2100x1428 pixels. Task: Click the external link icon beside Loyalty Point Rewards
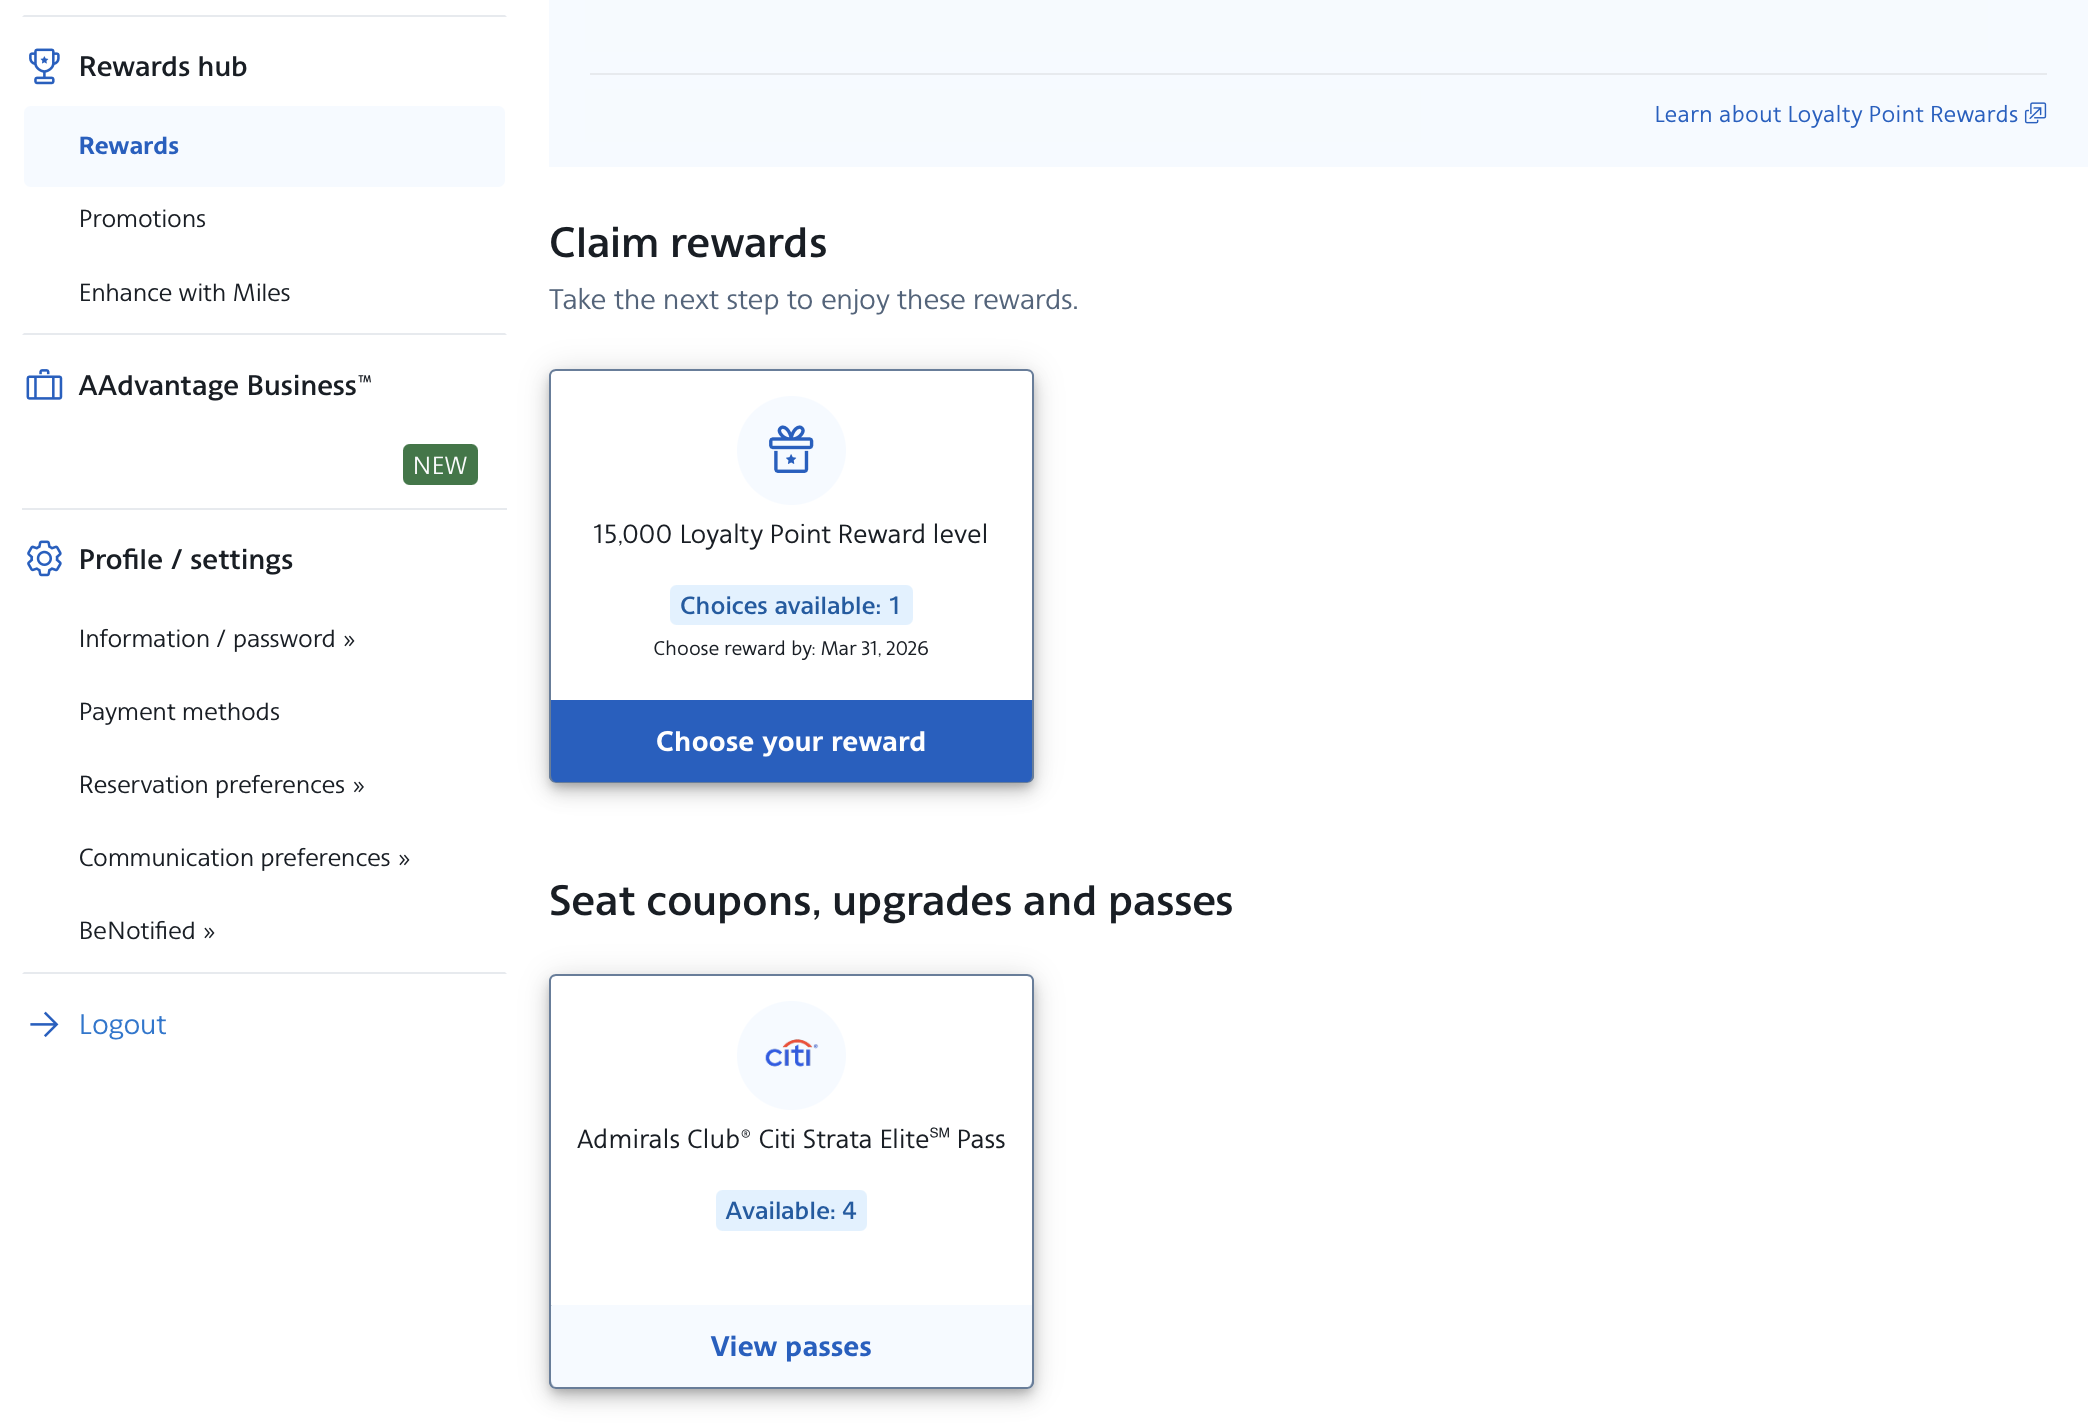[x=2036, y=113]
